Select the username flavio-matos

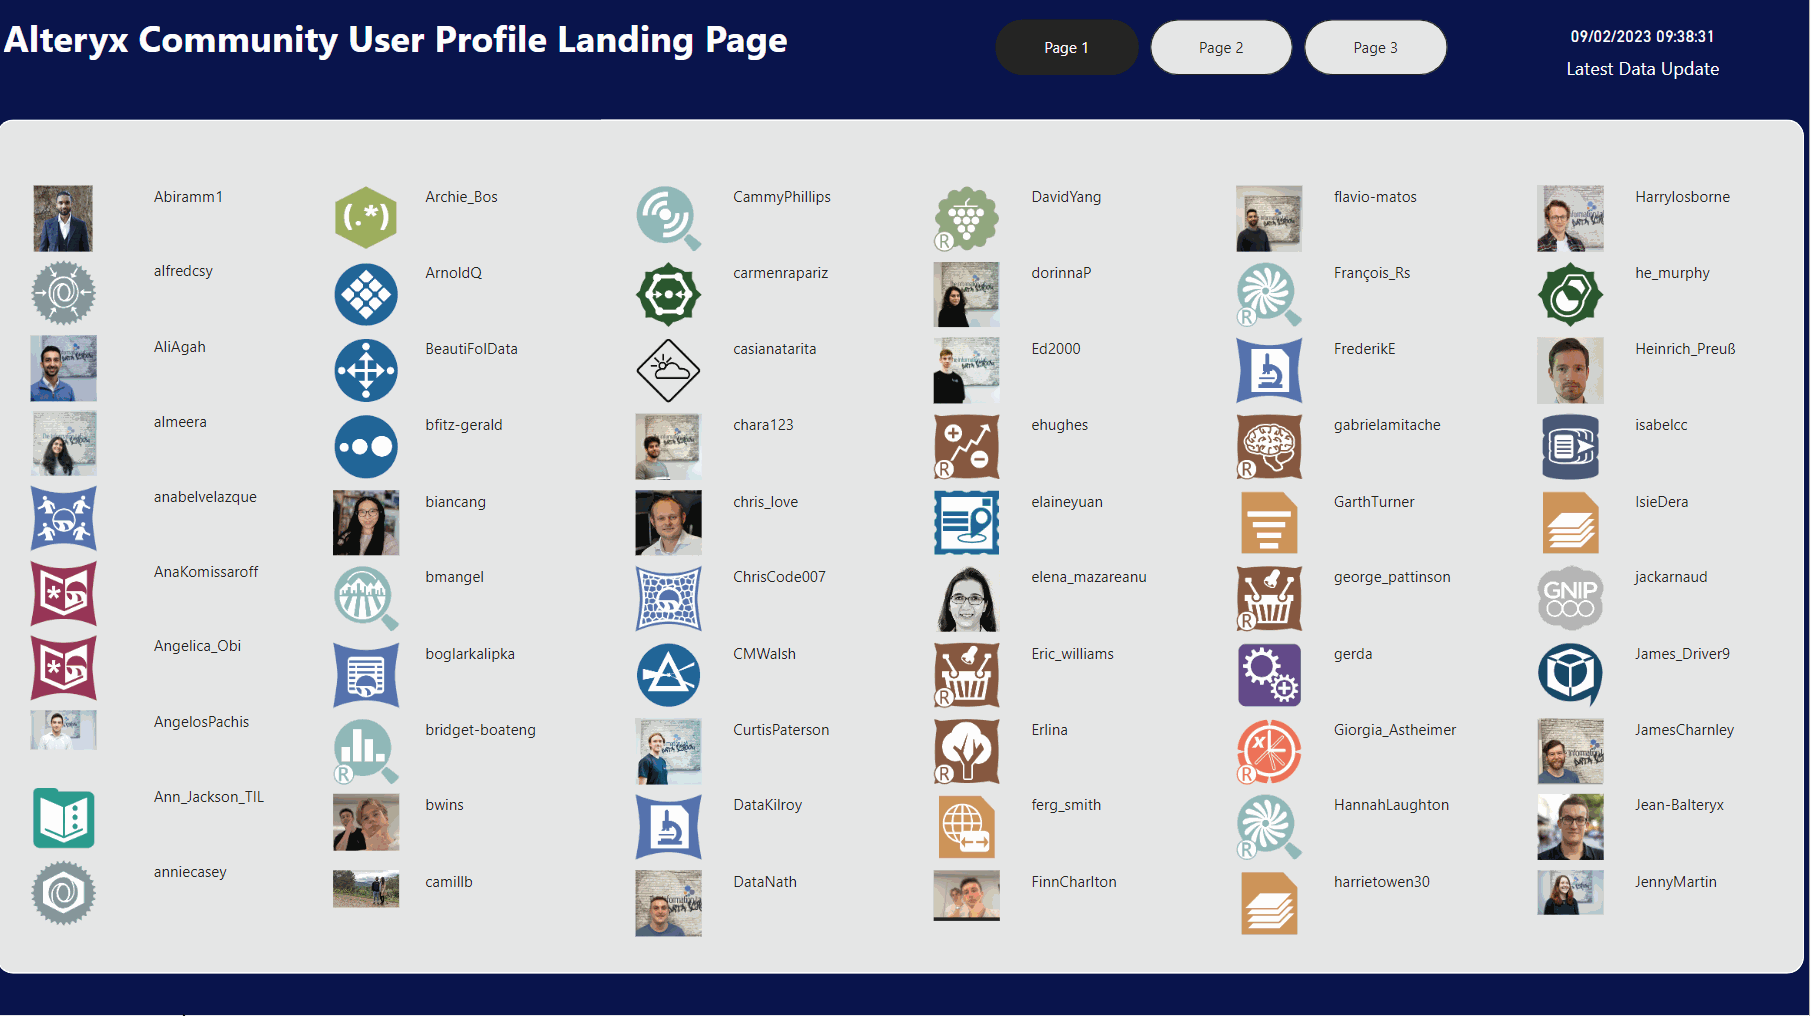click(1375, 197)
